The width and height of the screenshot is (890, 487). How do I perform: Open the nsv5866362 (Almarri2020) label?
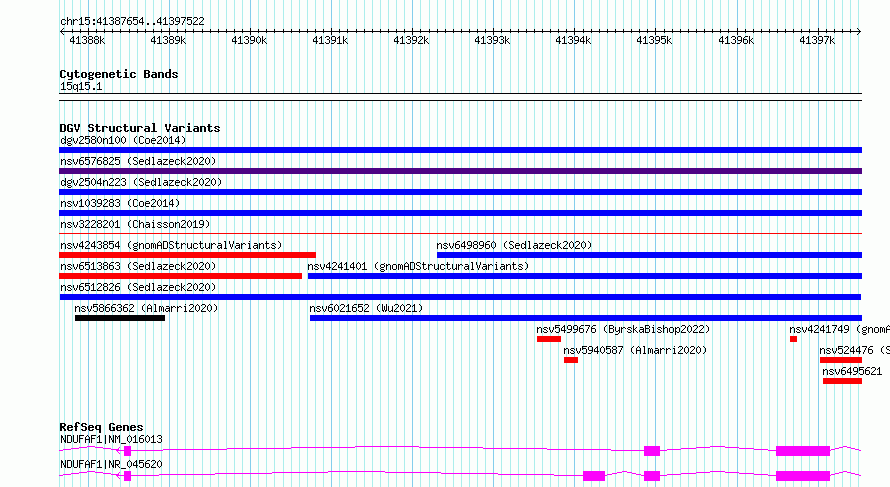click(146, 308)
